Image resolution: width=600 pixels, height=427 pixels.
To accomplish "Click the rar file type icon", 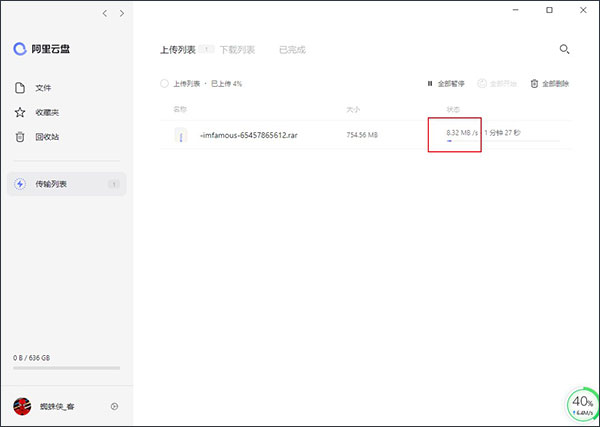I will [x=181, y=135].
